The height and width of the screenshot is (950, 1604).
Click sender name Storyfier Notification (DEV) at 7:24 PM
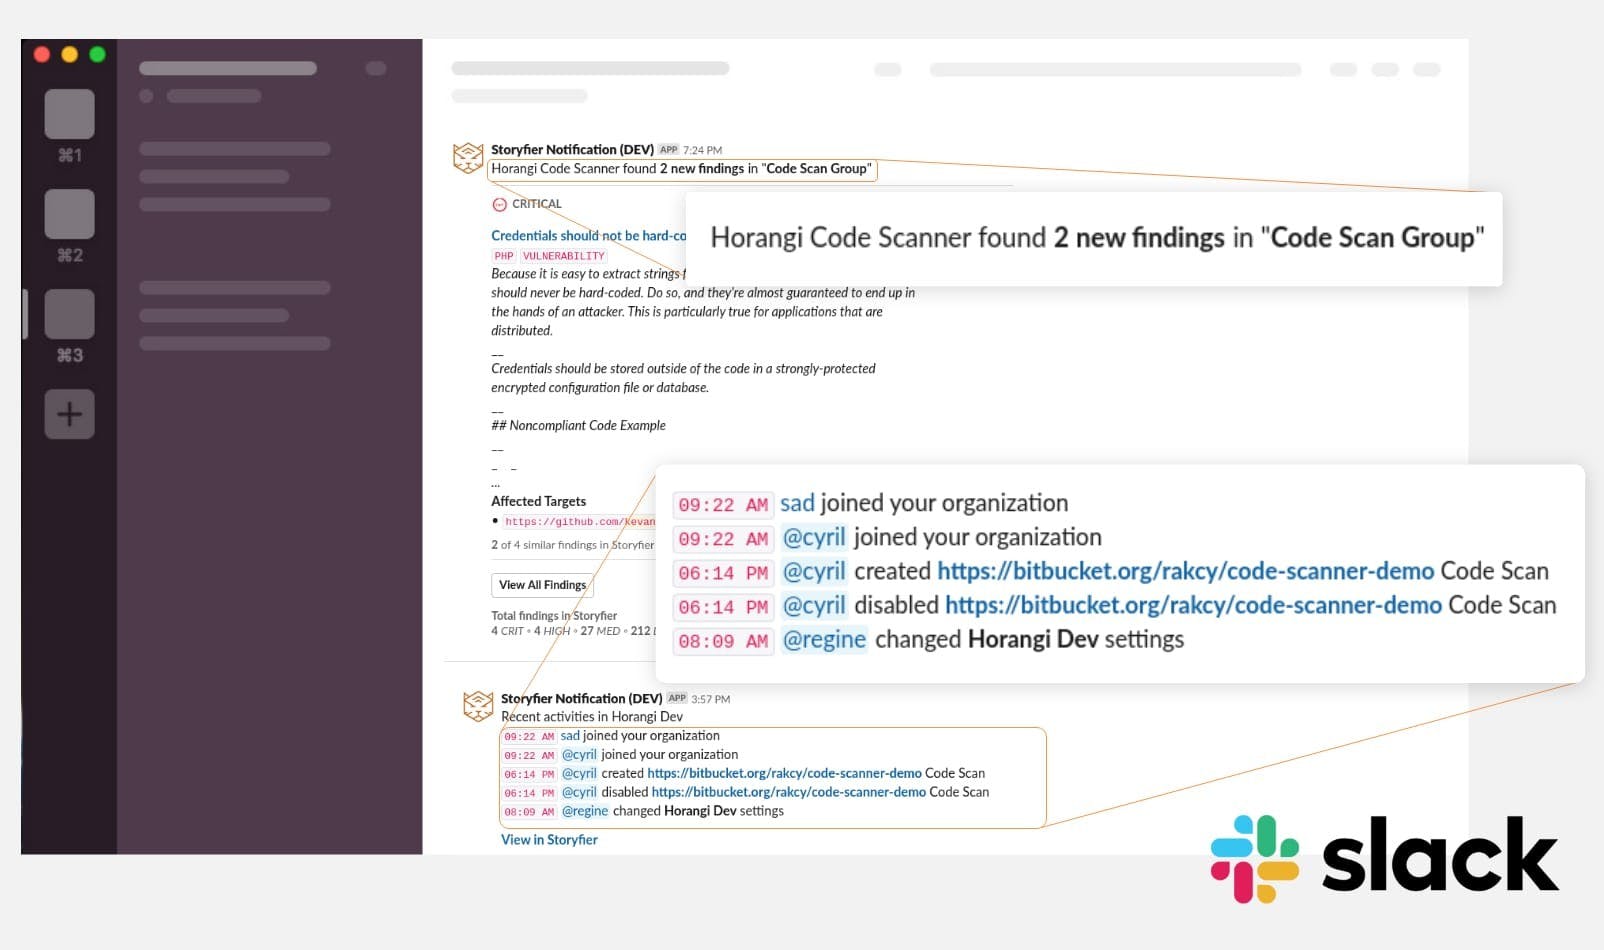(x=572, y=150)
